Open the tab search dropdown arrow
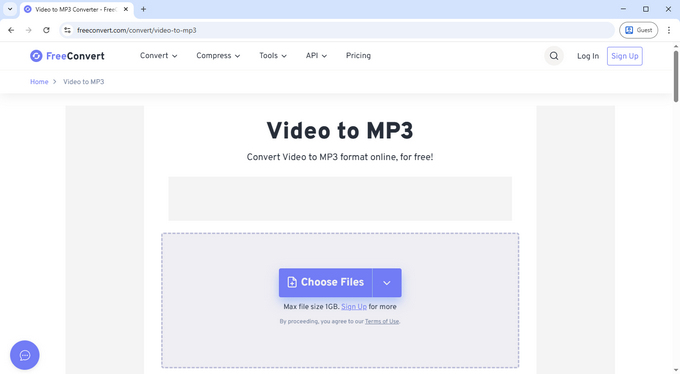 pos(10,9)
